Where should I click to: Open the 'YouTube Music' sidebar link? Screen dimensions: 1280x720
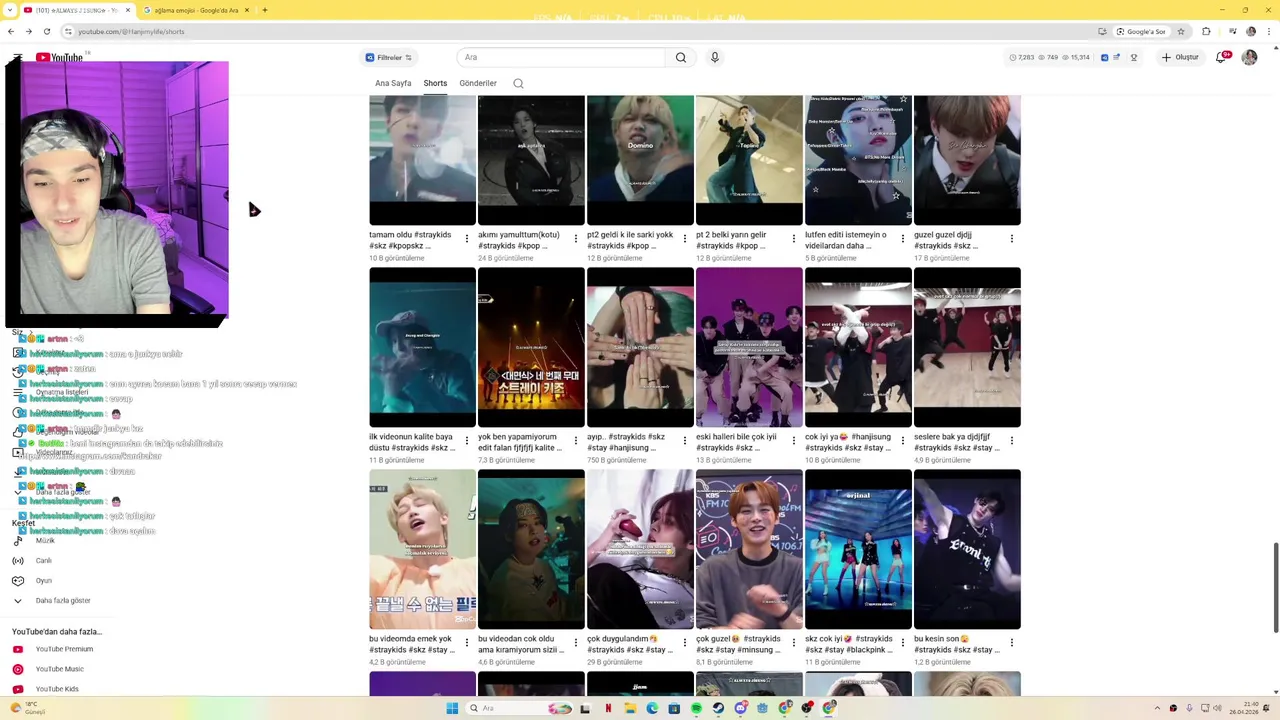60,669
